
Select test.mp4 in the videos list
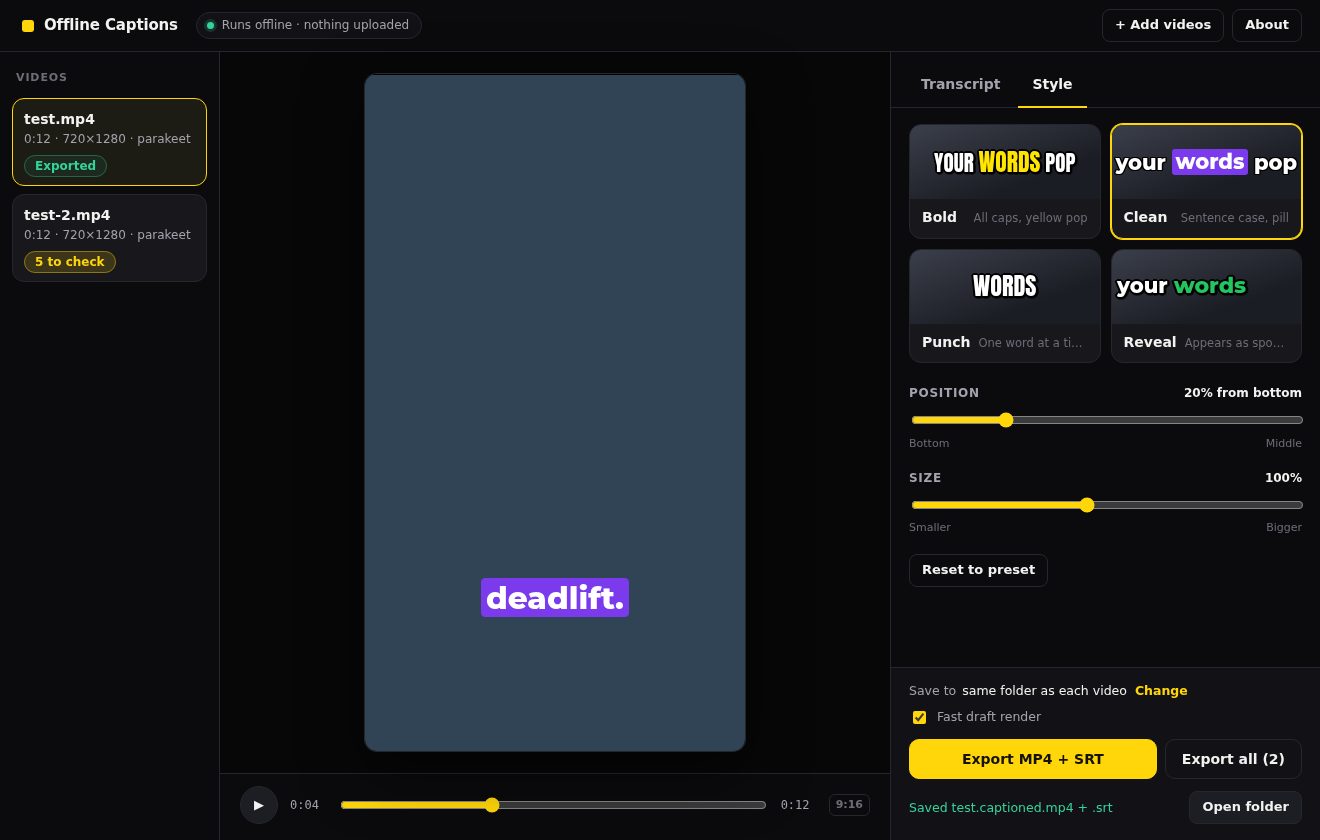(x=109, y=142)
